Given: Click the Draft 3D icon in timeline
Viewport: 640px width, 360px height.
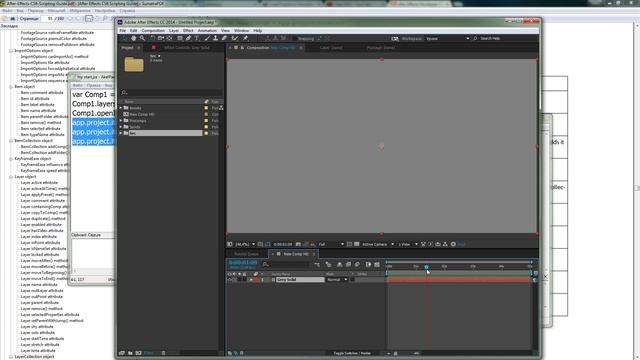Looking at the screenshot, I should pyautogui.click(x=329, y=264).
